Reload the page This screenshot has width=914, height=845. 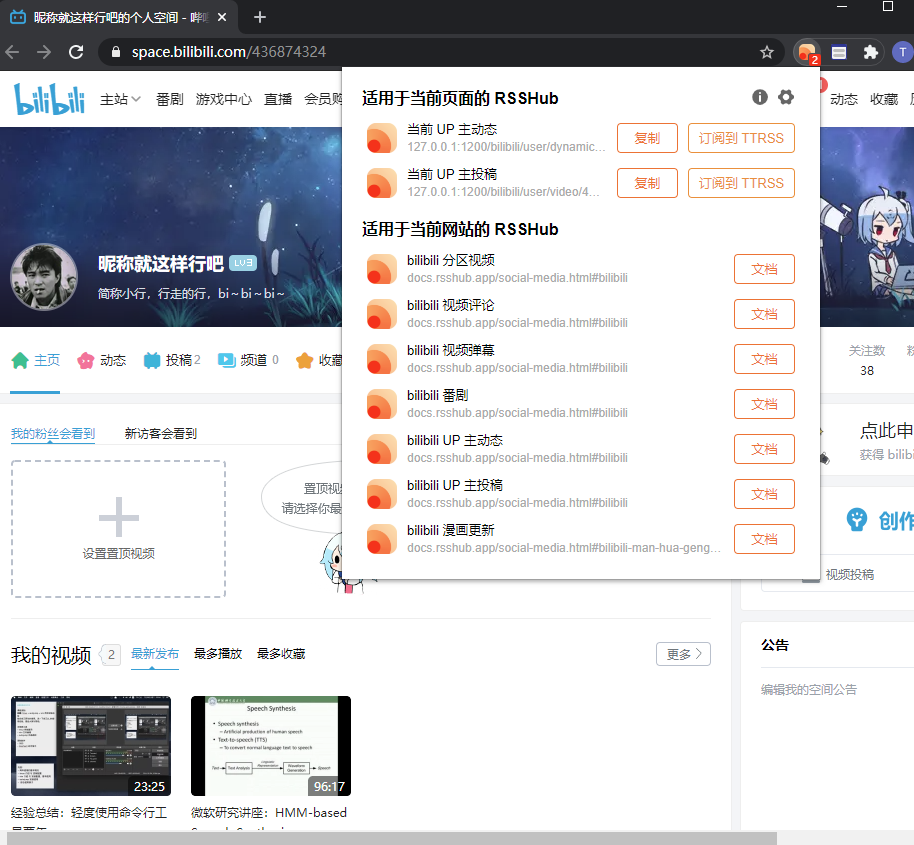pos(74,52)
